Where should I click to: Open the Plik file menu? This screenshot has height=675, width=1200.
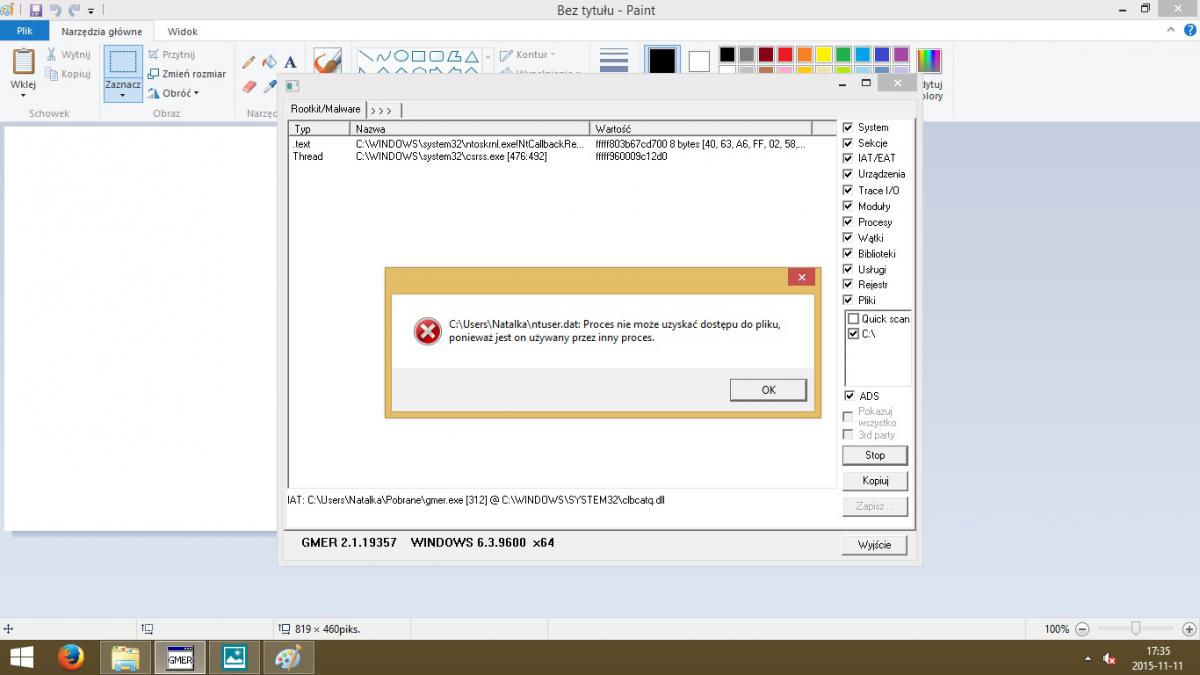(24, 31)
